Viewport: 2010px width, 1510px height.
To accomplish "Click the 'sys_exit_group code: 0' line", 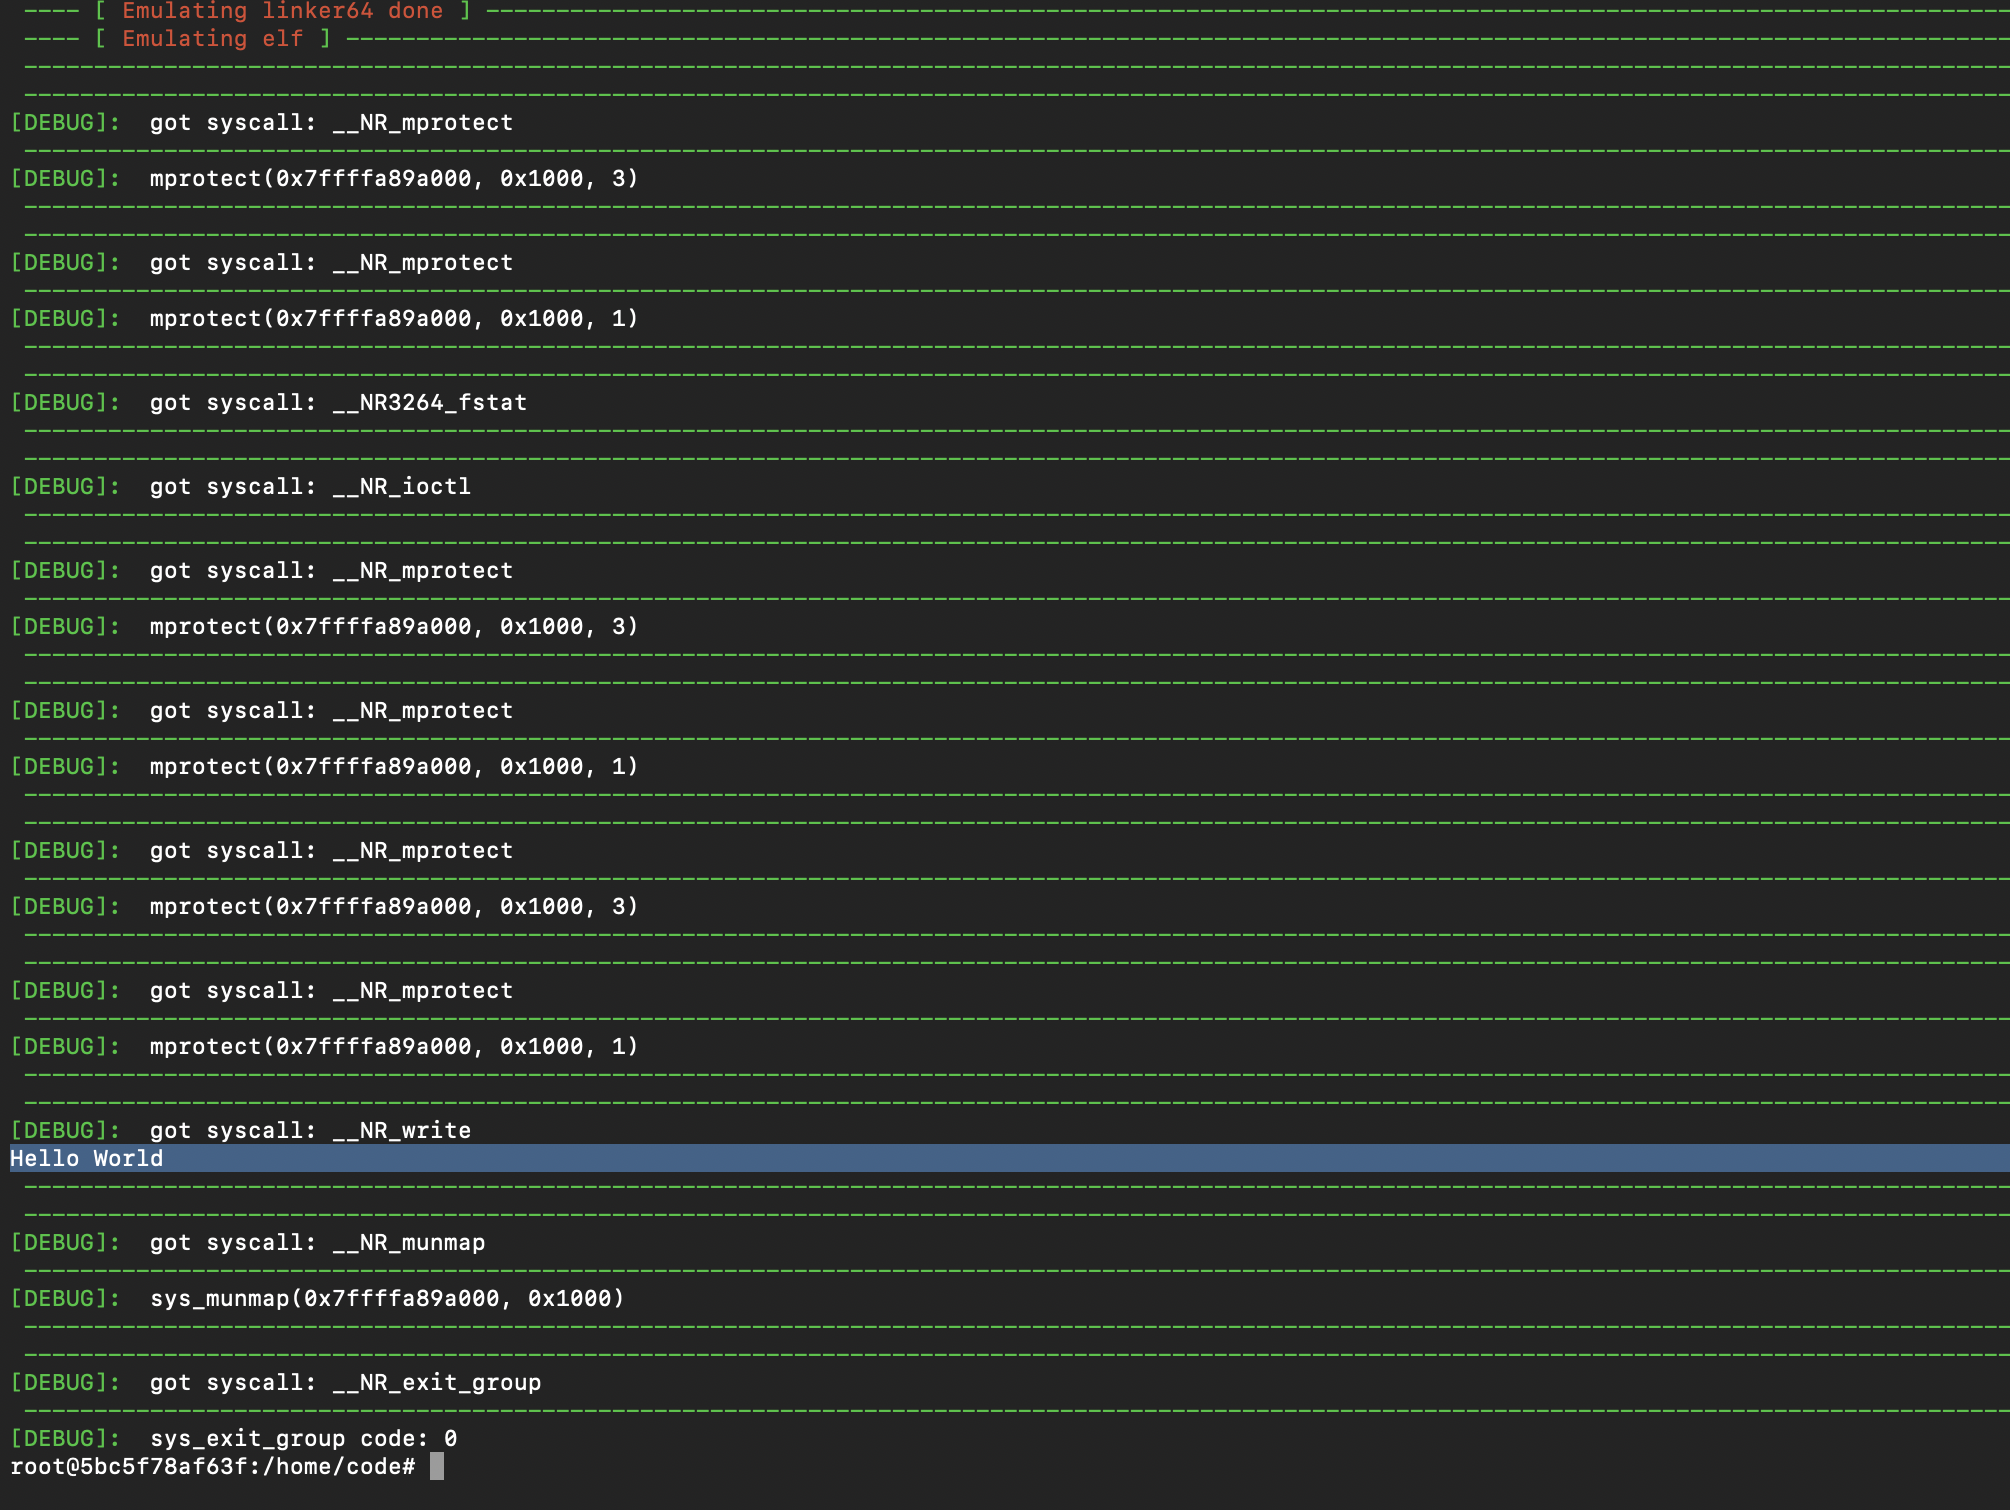I will click(x=303, y=1438).
